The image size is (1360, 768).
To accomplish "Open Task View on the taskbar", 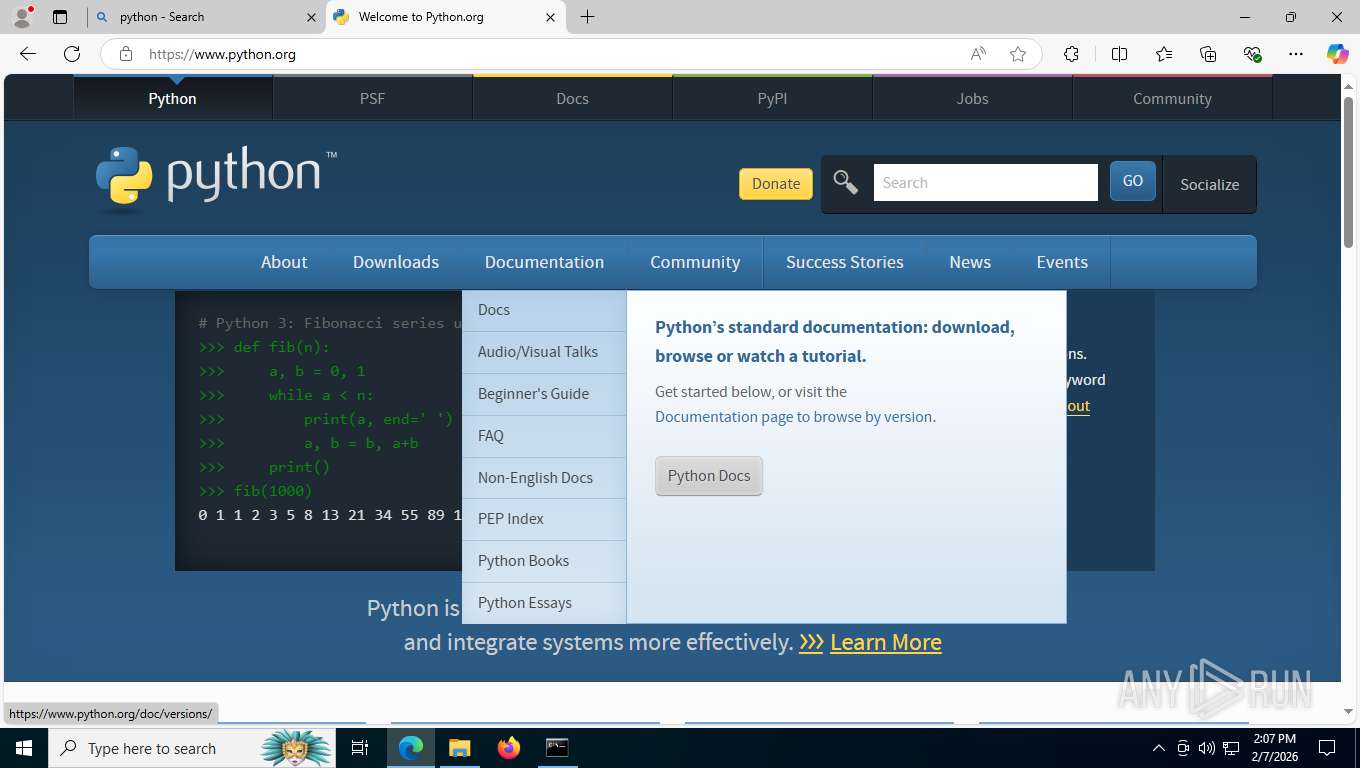I will coord(360,748).
